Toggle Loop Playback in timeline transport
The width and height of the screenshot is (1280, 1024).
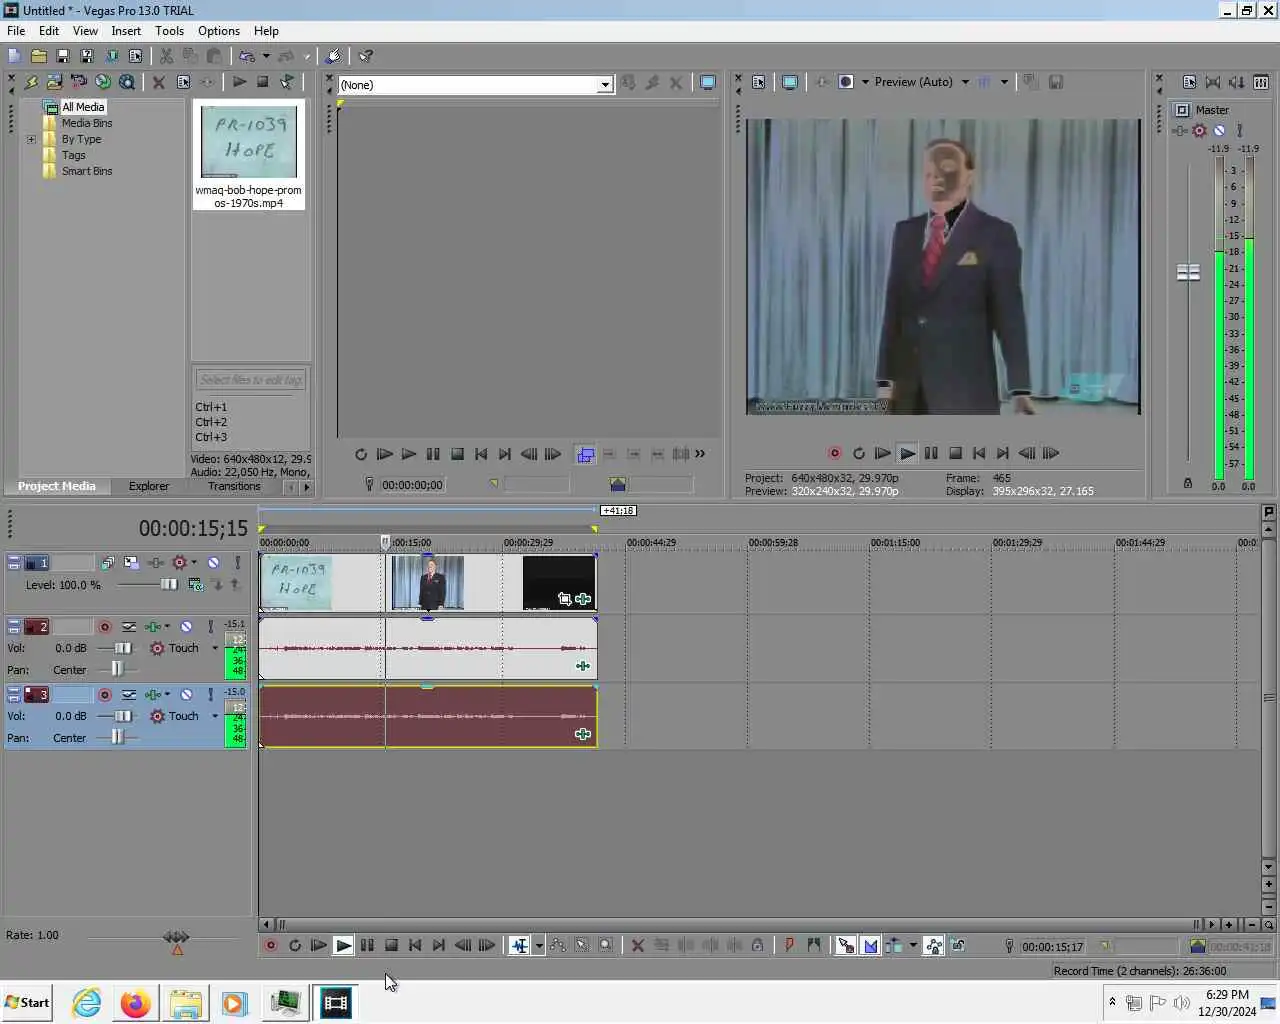coord(294,945)
